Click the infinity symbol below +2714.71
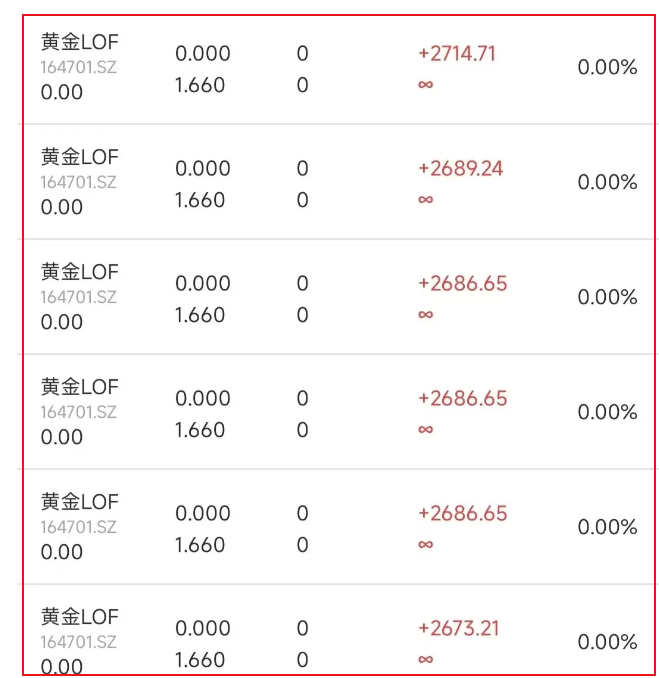The width and height of the screenshot is (659, 678). click(426, 85)
